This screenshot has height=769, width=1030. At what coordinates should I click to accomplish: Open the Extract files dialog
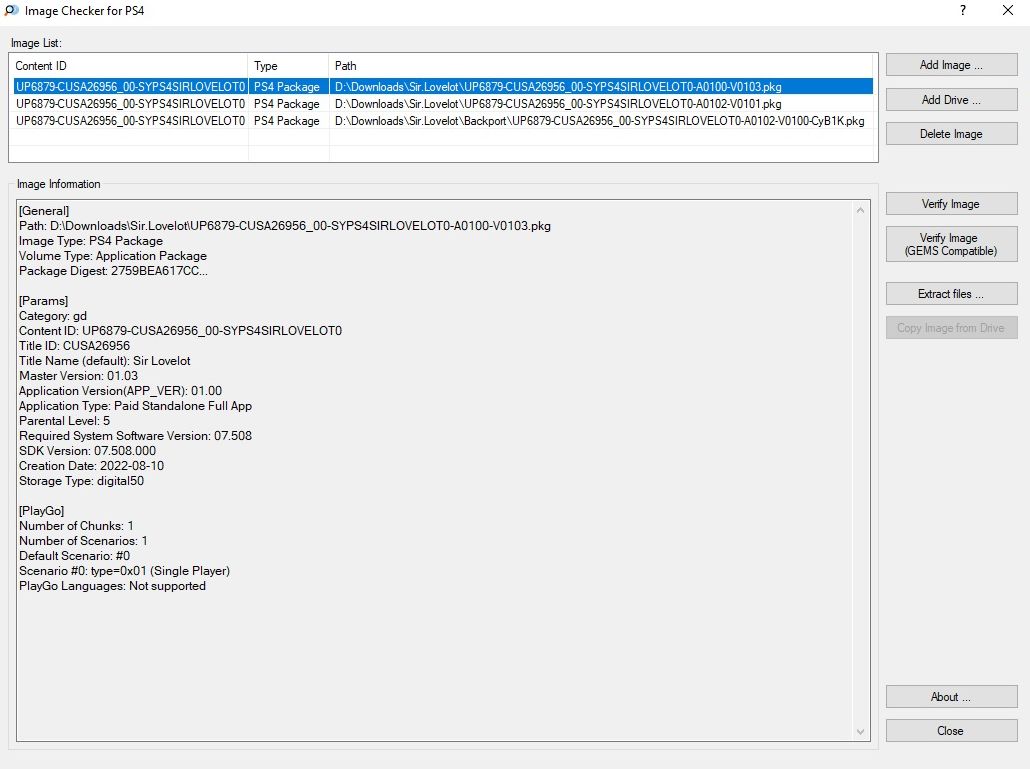pos(951,294)
